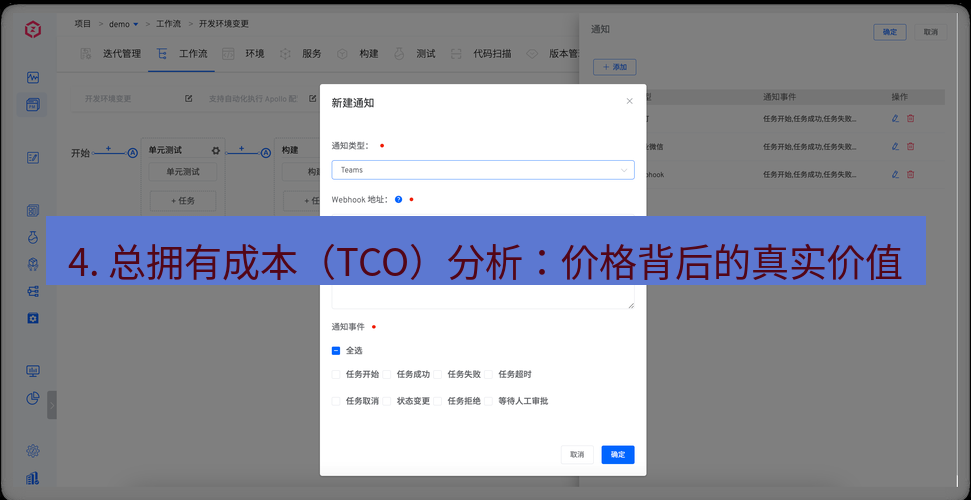Check the 任务成功 checkbox
Image resolution: width=971 pixels, height=500 pixels.
tap(386, 374)
